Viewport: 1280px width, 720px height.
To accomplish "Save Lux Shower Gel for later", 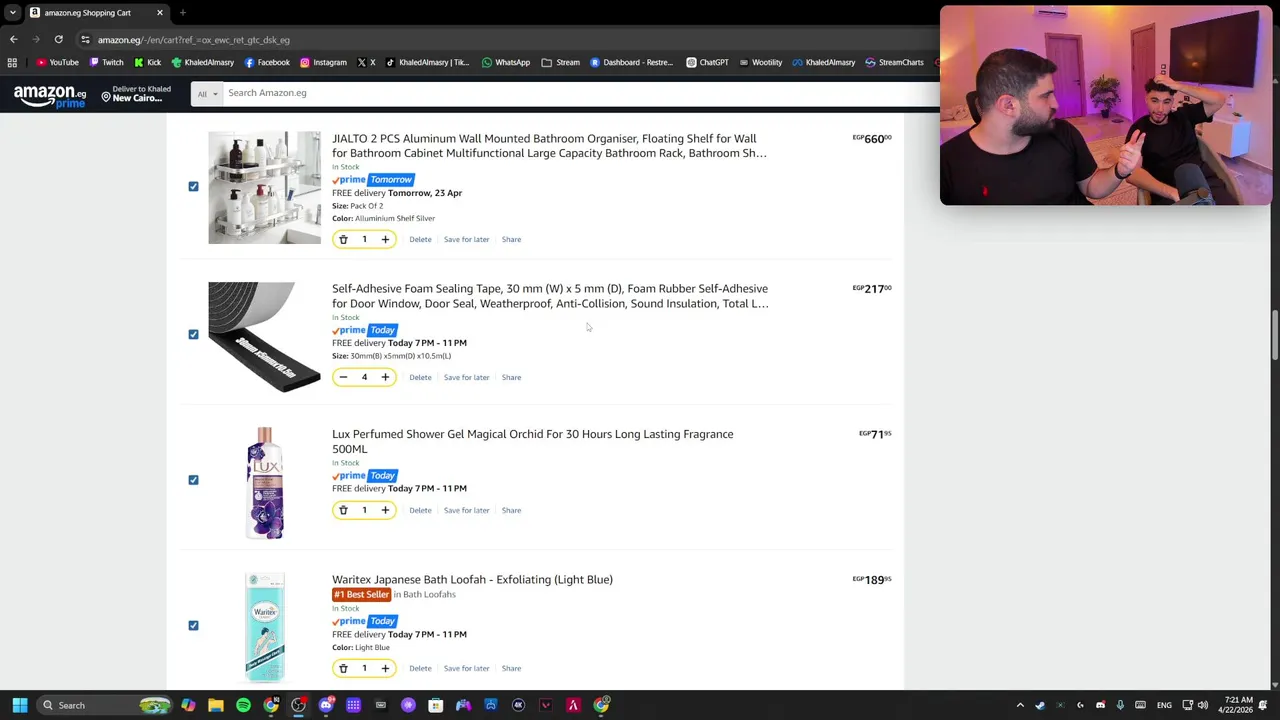I will [466, 510].
